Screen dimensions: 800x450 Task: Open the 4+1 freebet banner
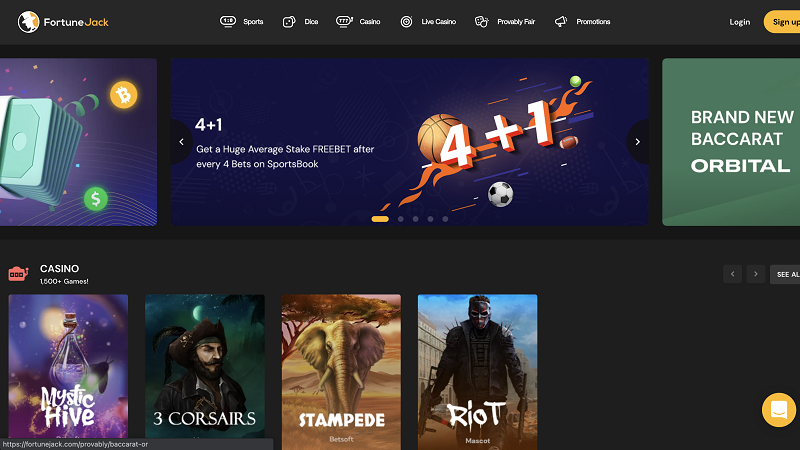[x=410, y=142]
